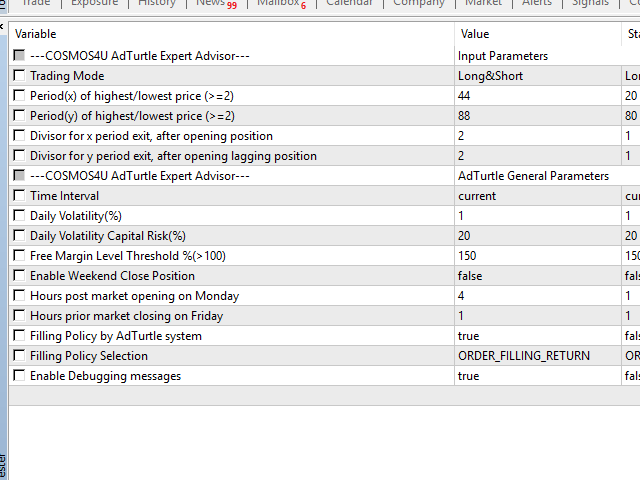This screenshot has height=480, width=640.
Task: Open the ORDER_FILLING_RETURN value dropdown
Action: tap(523, 356)
